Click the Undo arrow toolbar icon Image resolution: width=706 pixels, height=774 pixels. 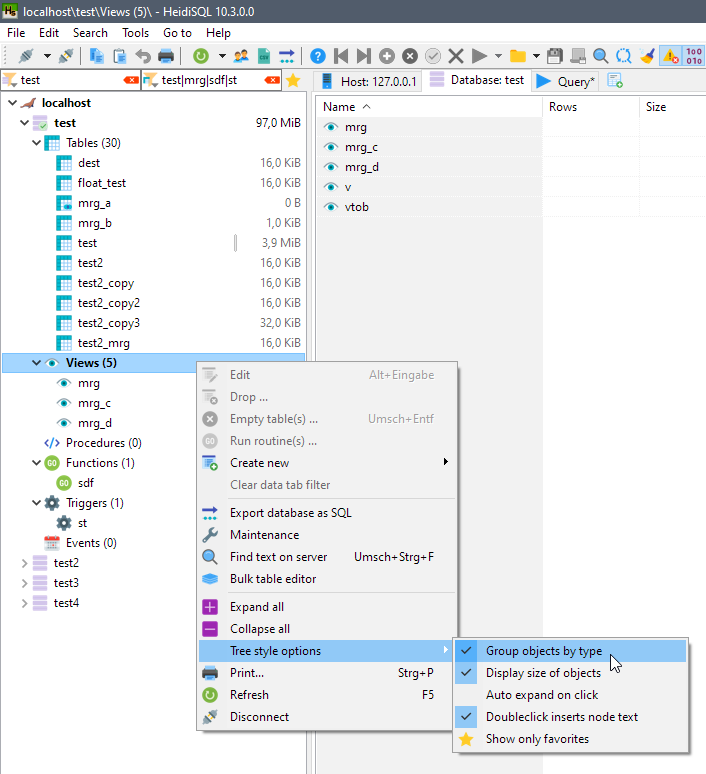(x=143, y=56)
